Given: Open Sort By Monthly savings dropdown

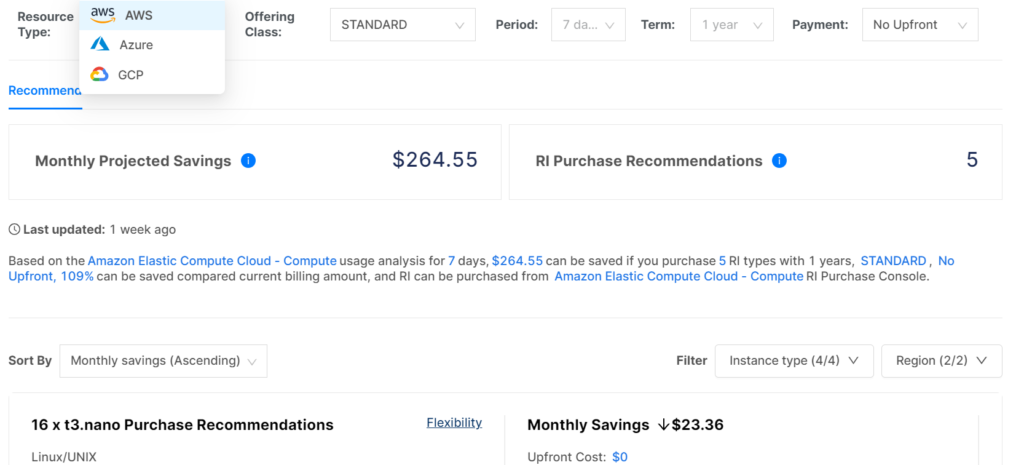Looking at the screenshot, I should click(163, 361).
